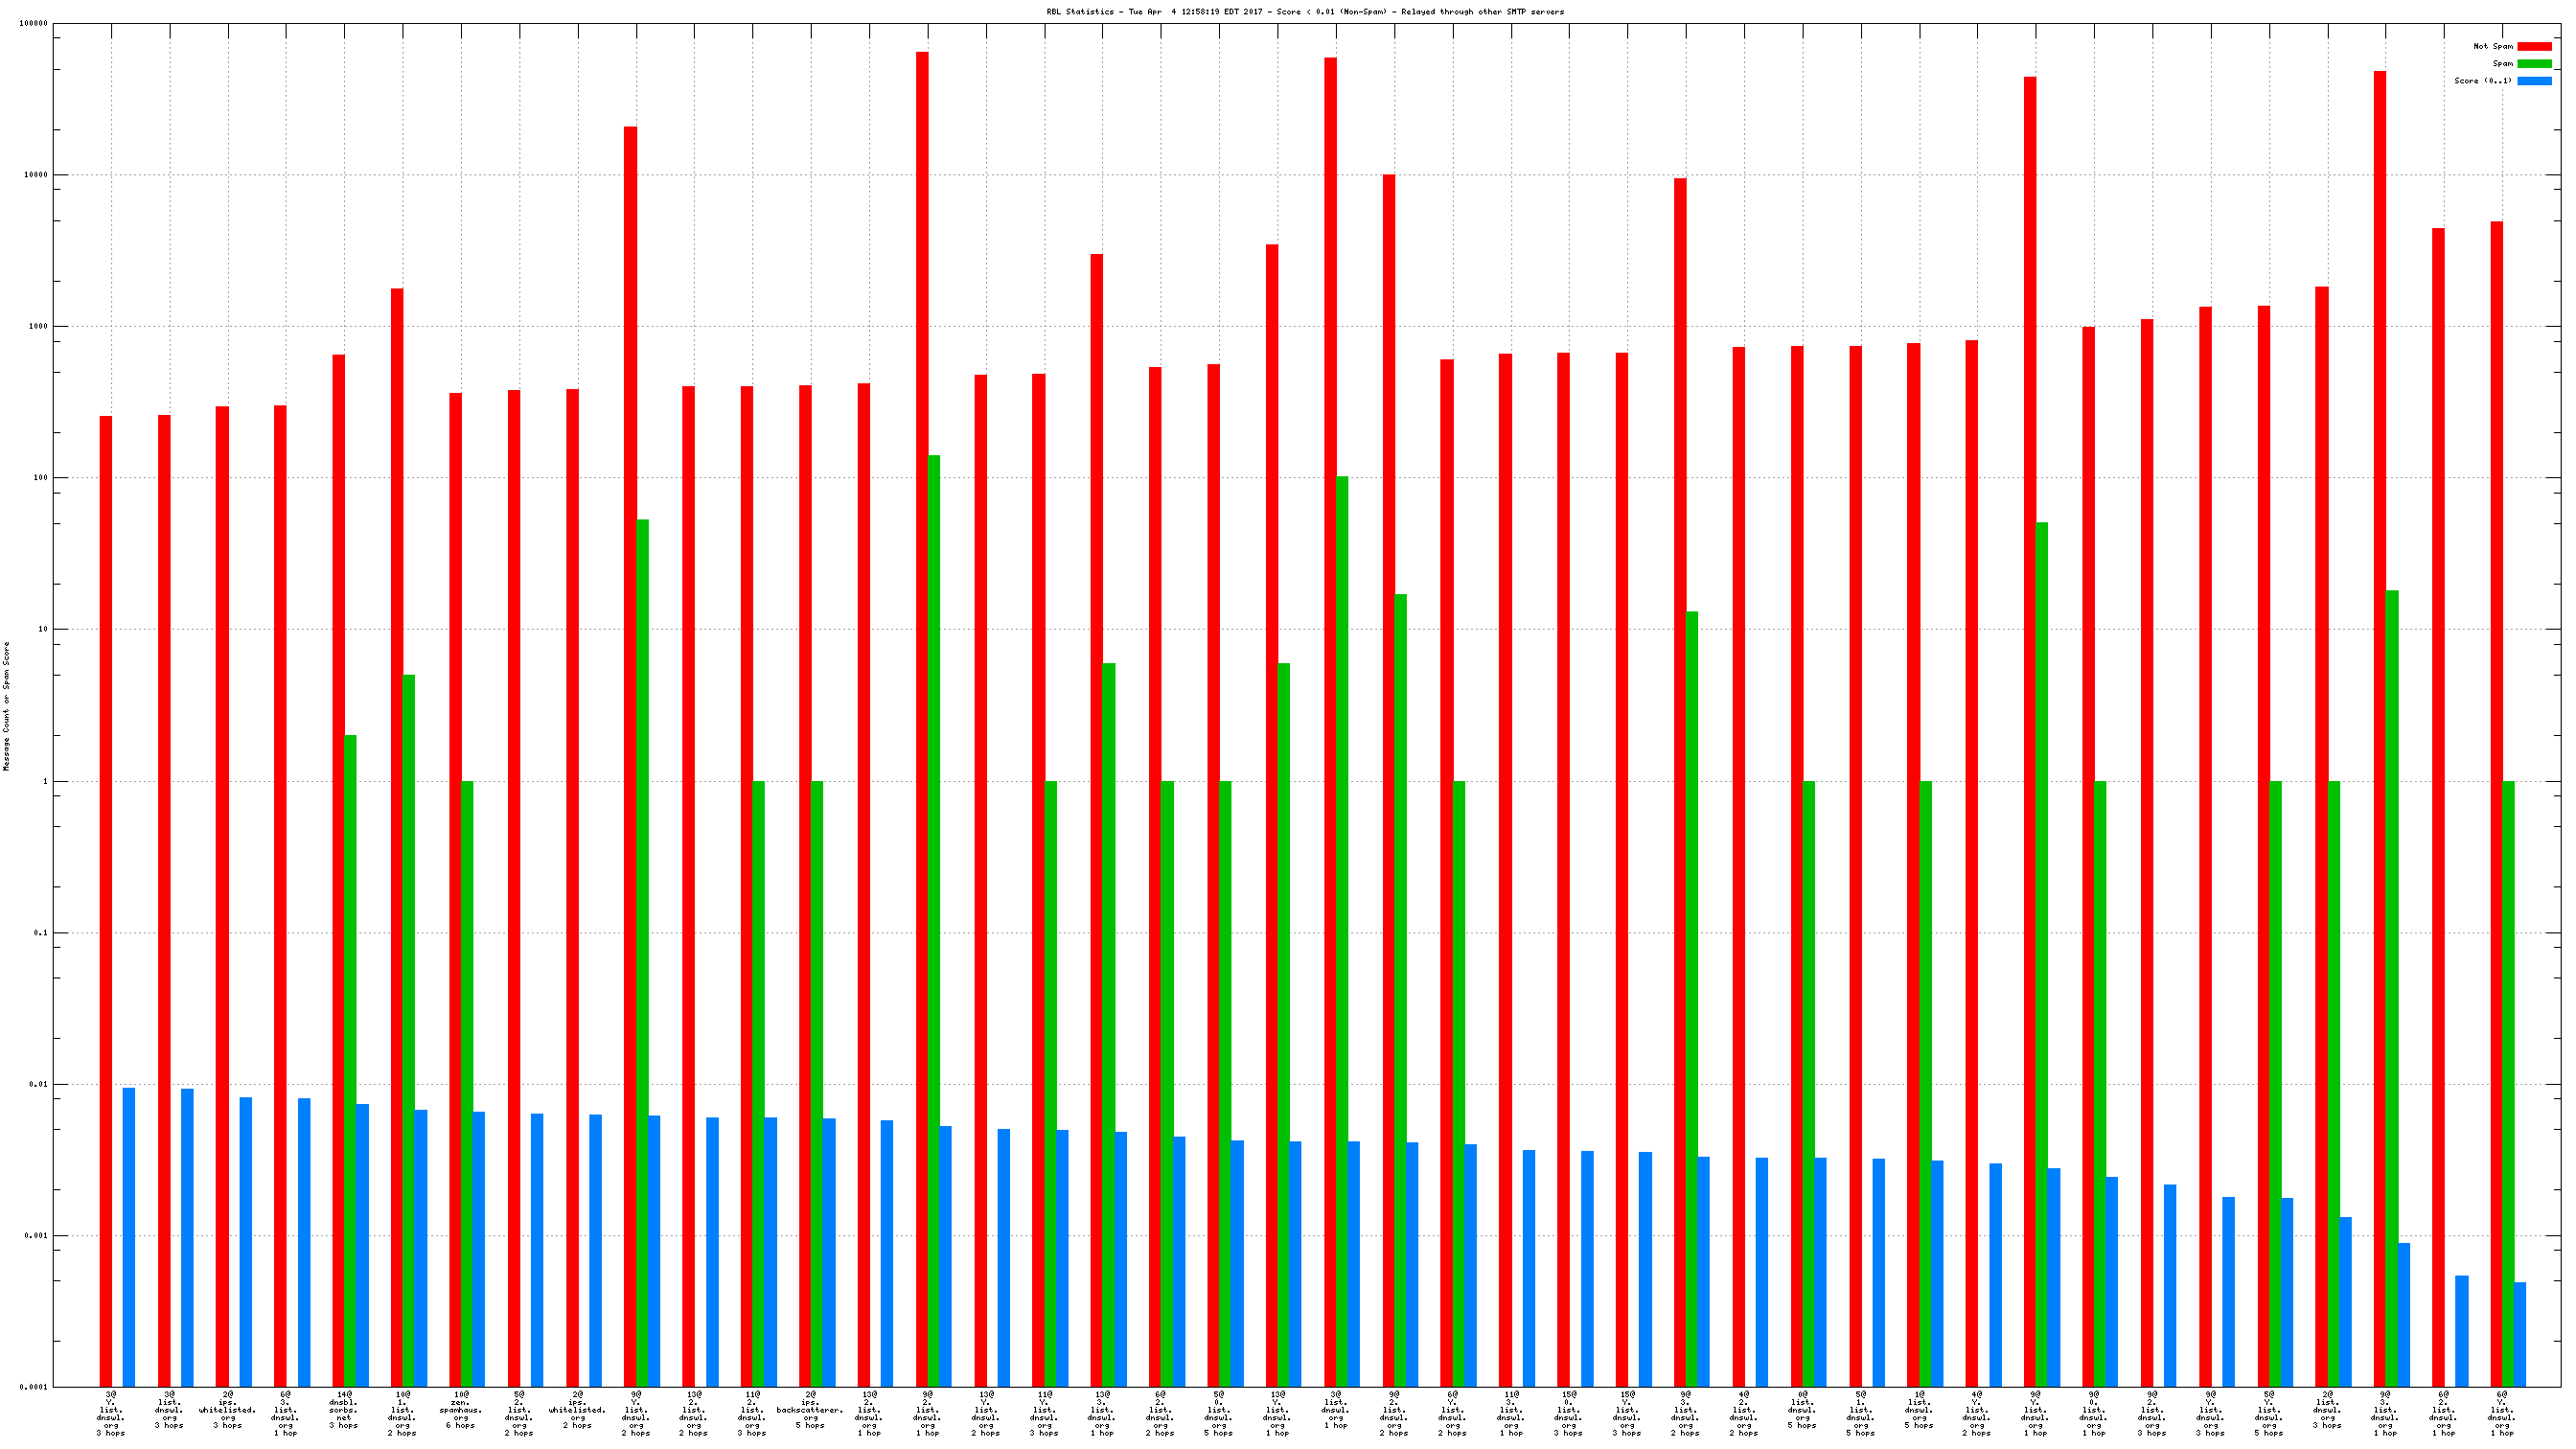Click the rightmost blue score bar

[2520, 1334]
